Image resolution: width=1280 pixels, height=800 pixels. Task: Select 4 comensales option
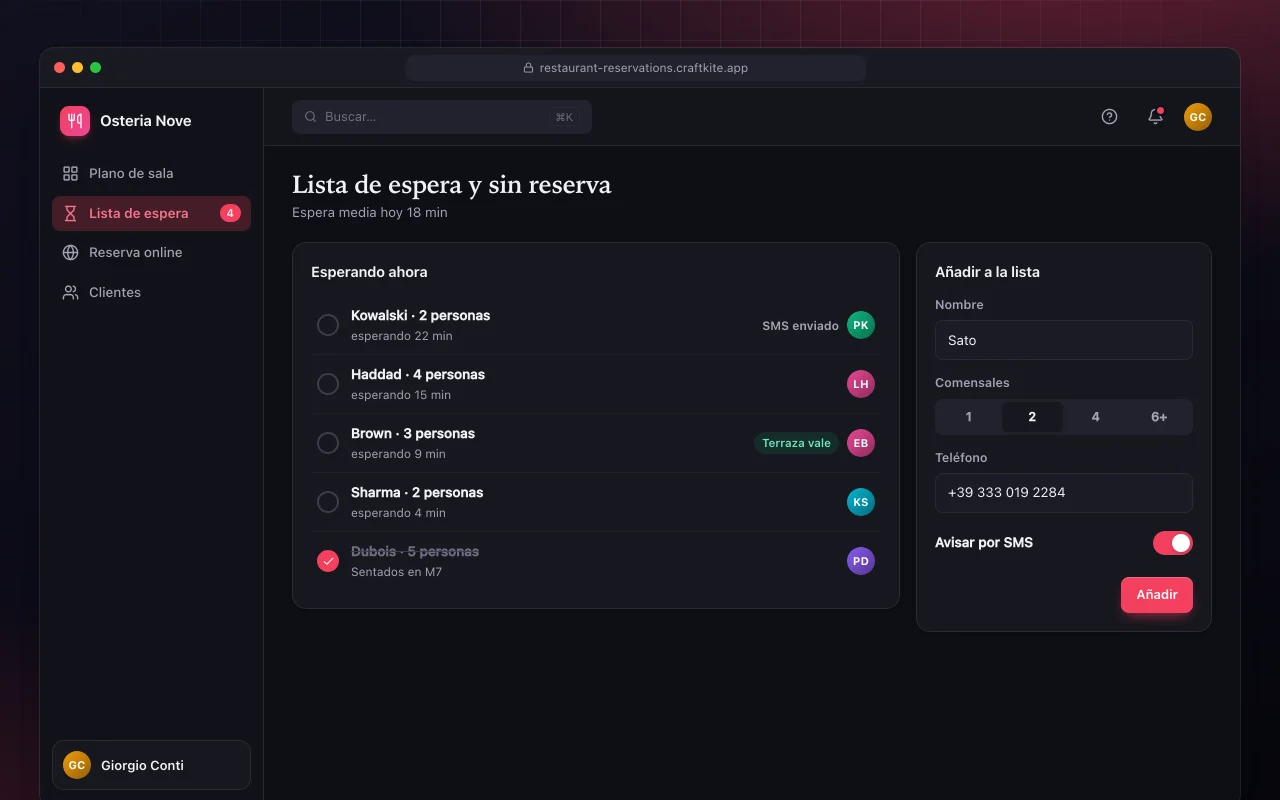[x=1096, y=417]
